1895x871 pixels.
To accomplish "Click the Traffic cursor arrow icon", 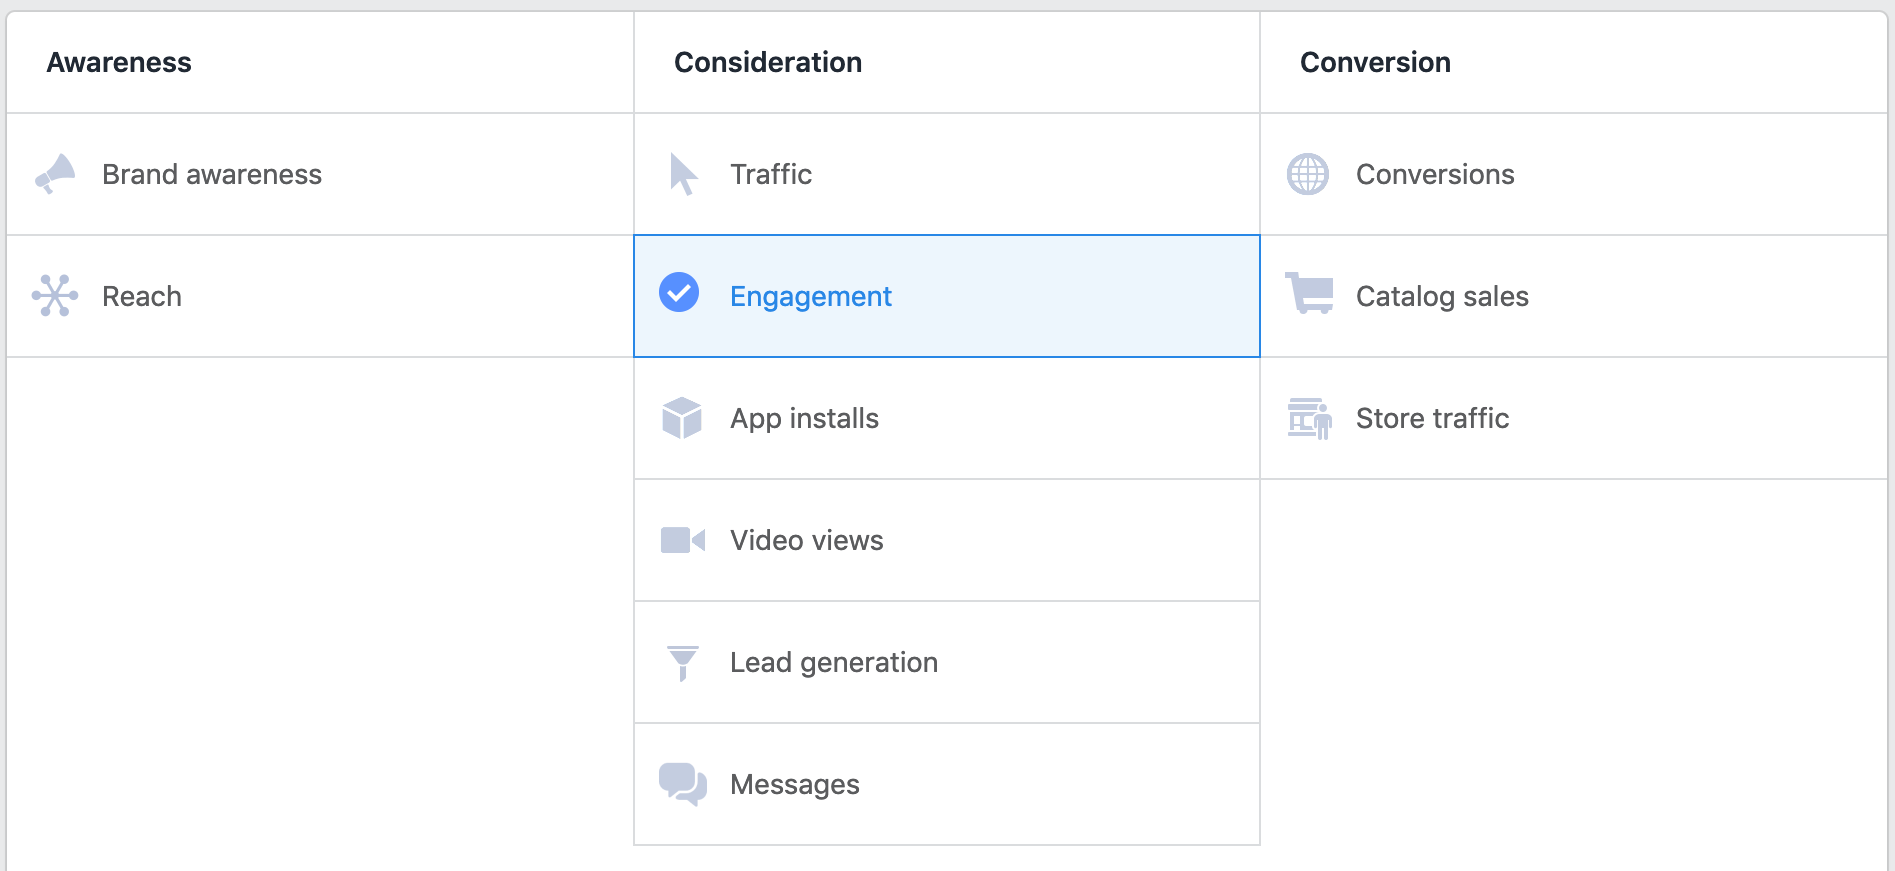I will (683, 174).
